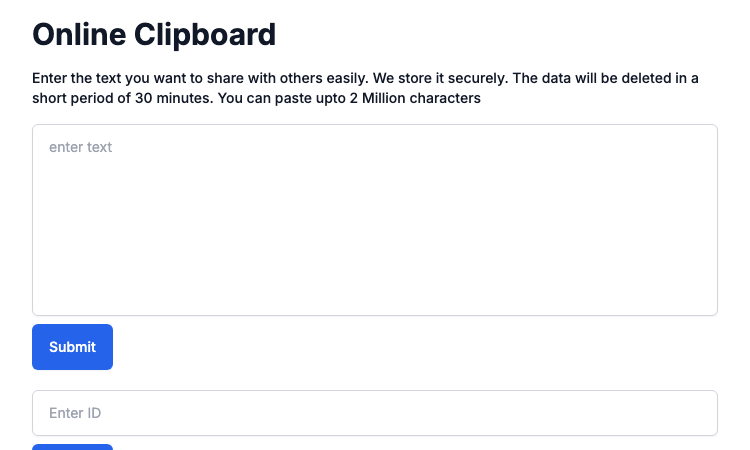The height and width of the screenshot is (450, 750).
Task: Place cursor on the 'enter text' placeholder
Action: tap(80, 147)
